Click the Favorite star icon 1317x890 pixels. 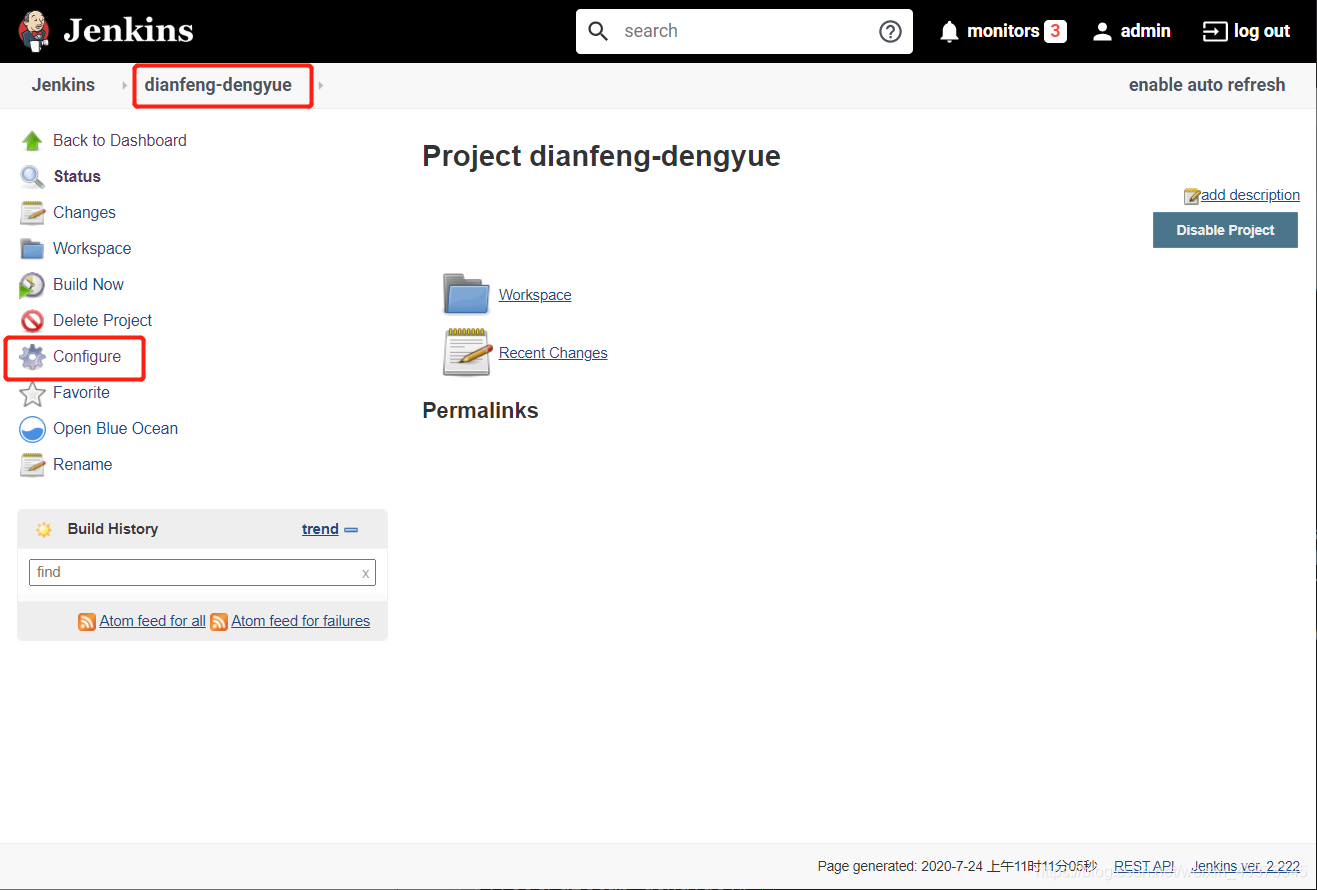32,393
